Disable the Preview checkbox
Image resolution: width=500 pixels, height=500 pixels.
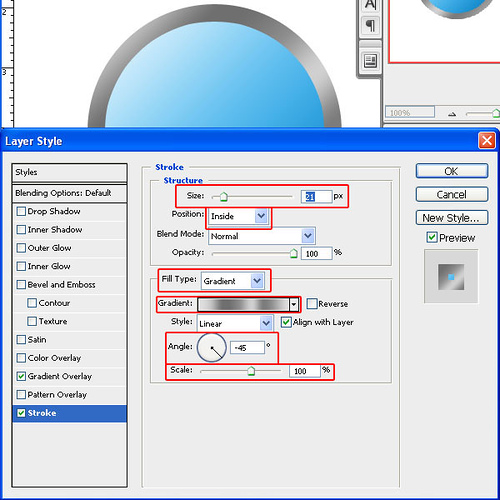pos(432,237)
